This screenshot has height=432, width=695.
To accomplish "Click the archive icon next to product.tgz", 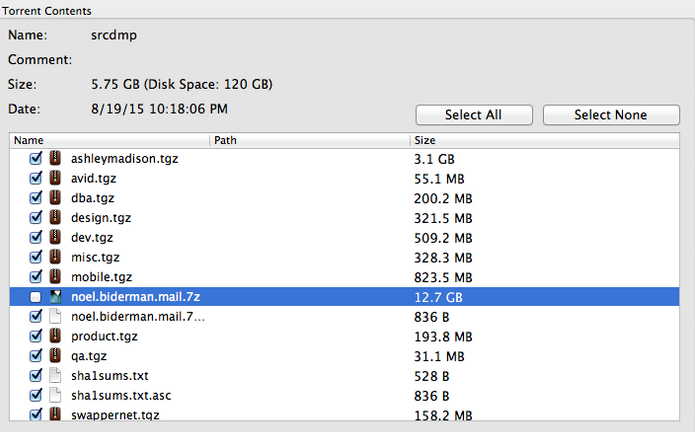I will tap(55, 336).
